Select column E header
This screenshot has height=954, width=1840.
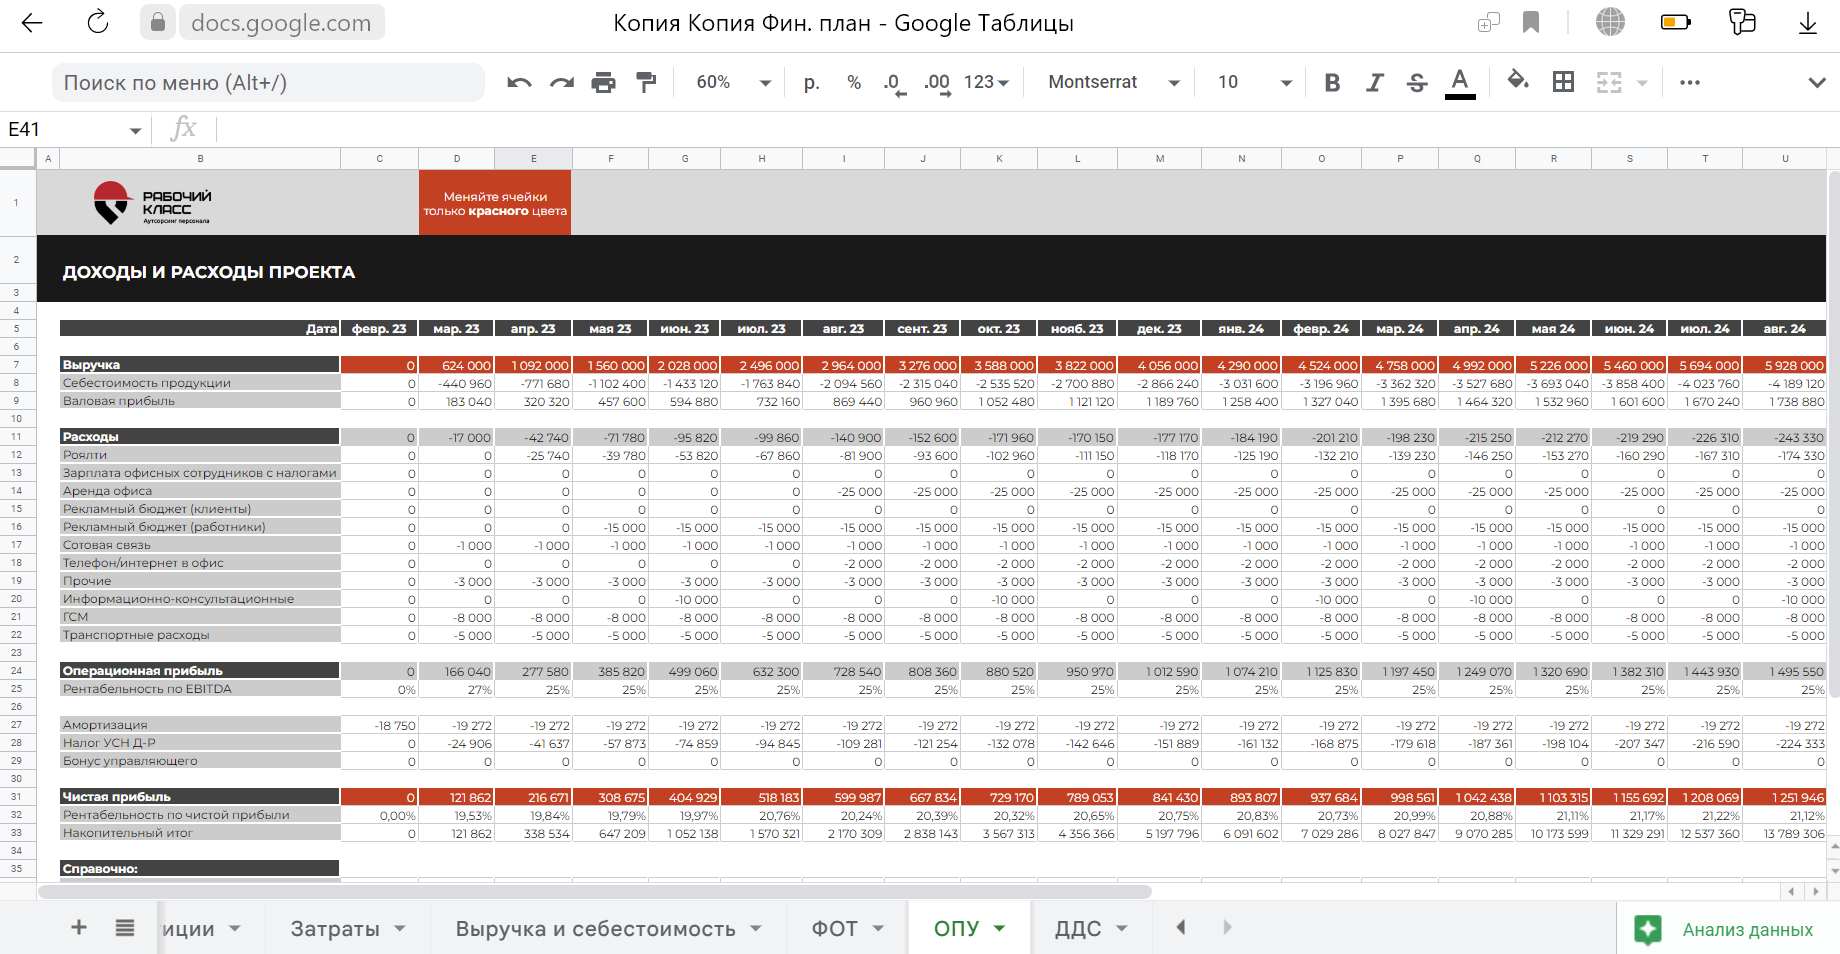click(533, 159)
